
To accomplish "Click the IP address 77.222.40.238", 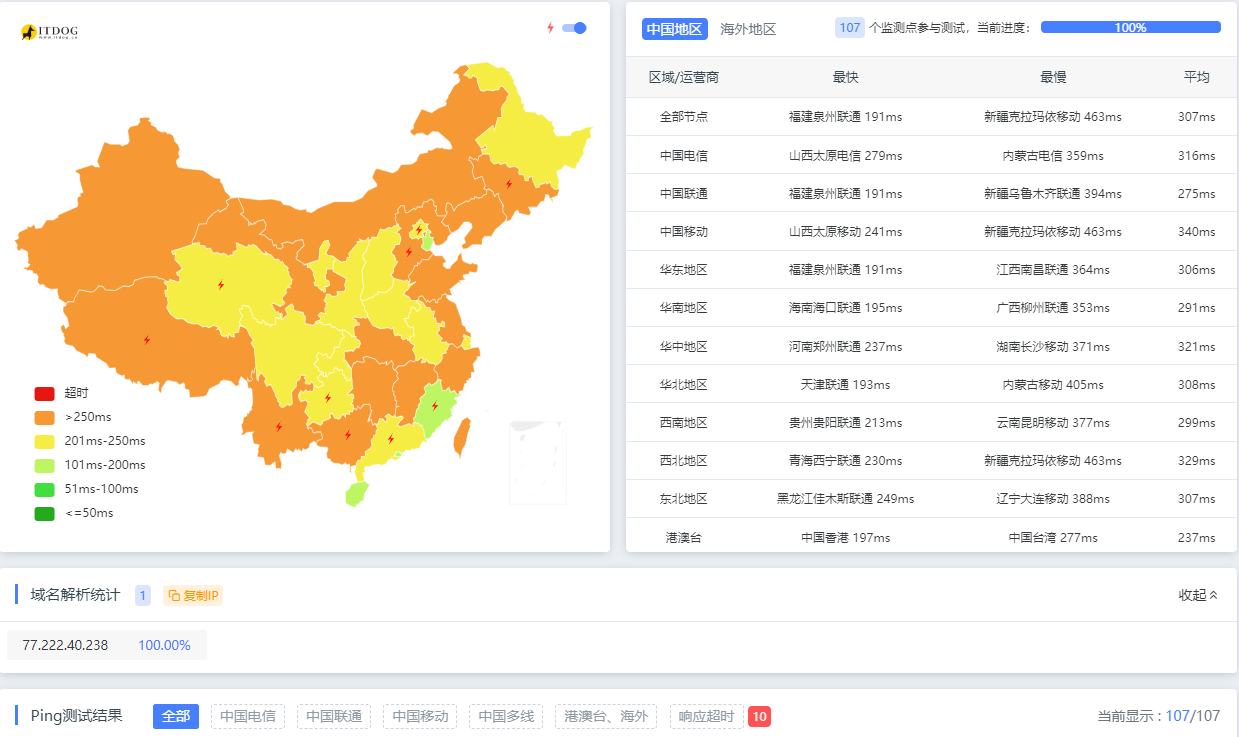I will 65,645.
